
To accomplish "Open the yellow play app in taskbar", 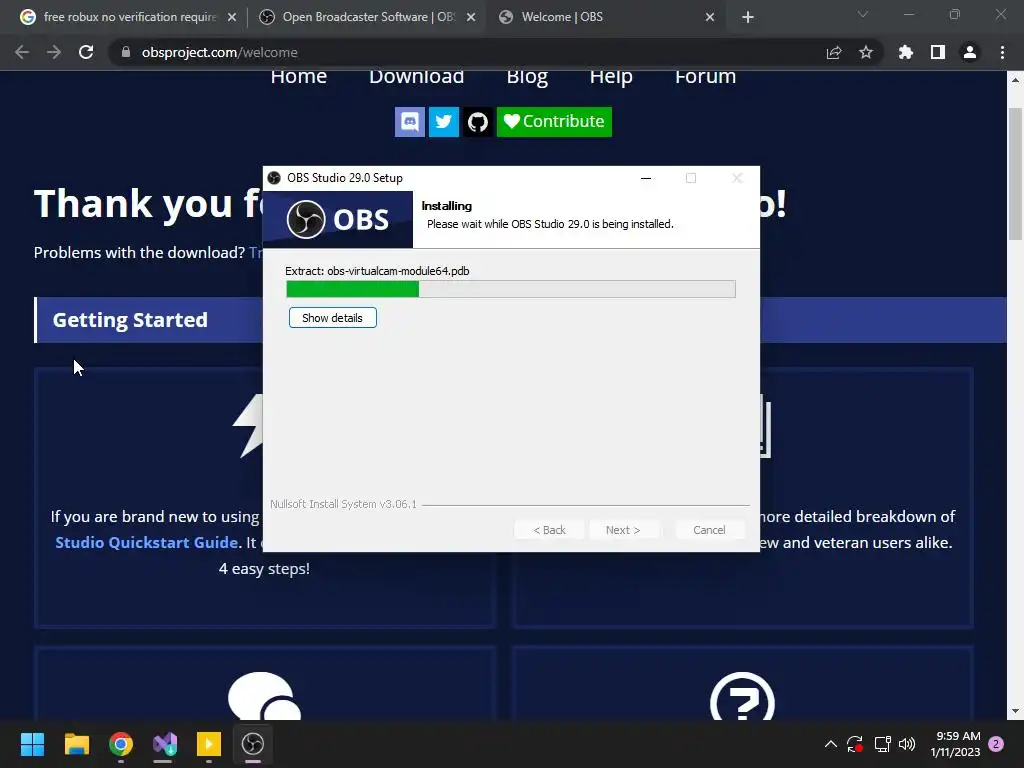I will (x=209, y=744).
